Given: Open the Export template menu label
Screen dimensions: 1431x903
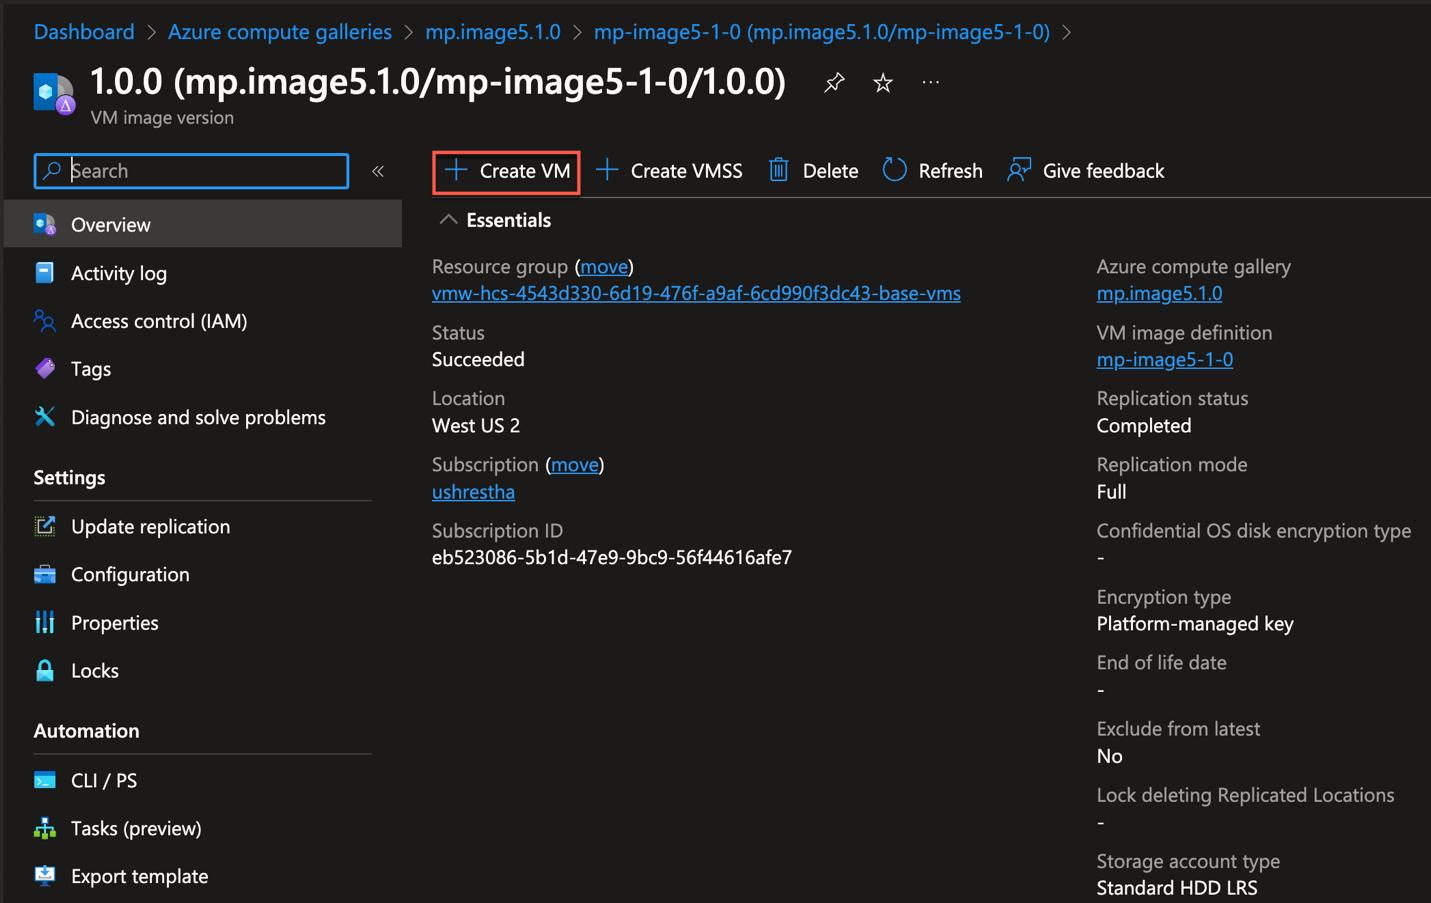Looking at the screenshot, I should [140, 876].
